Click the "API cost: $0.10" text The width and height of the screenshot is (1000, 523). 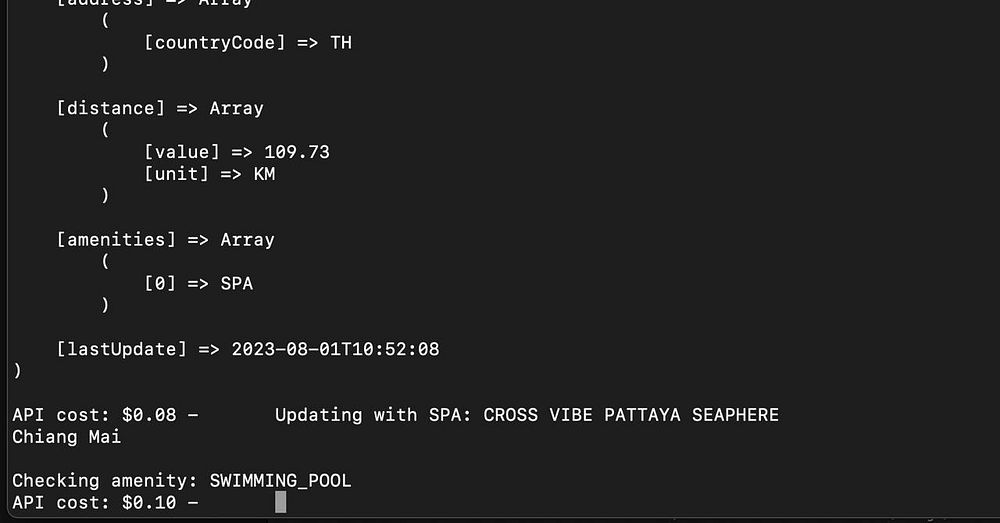point(94,502)
